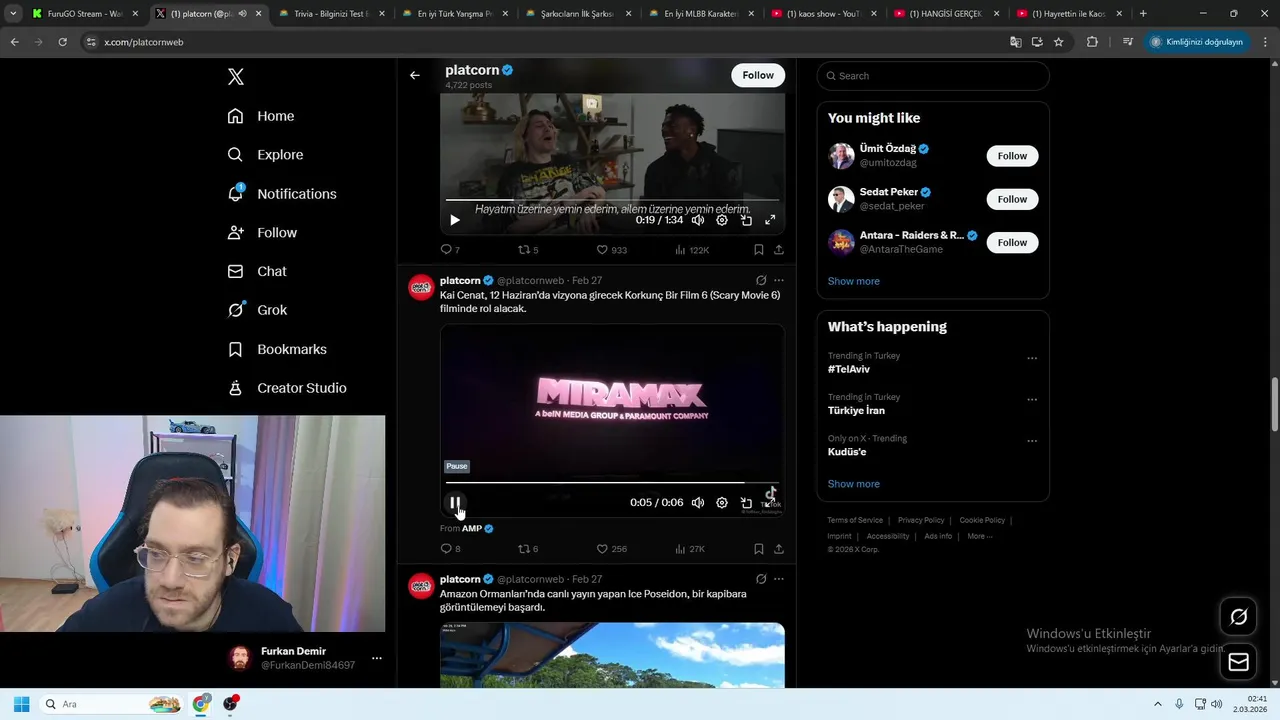Follow Ümit Özdağ
Image resolution: width=1280 pixels, height=720 pixels.
pyautogui.click(x=1012, y=156)
